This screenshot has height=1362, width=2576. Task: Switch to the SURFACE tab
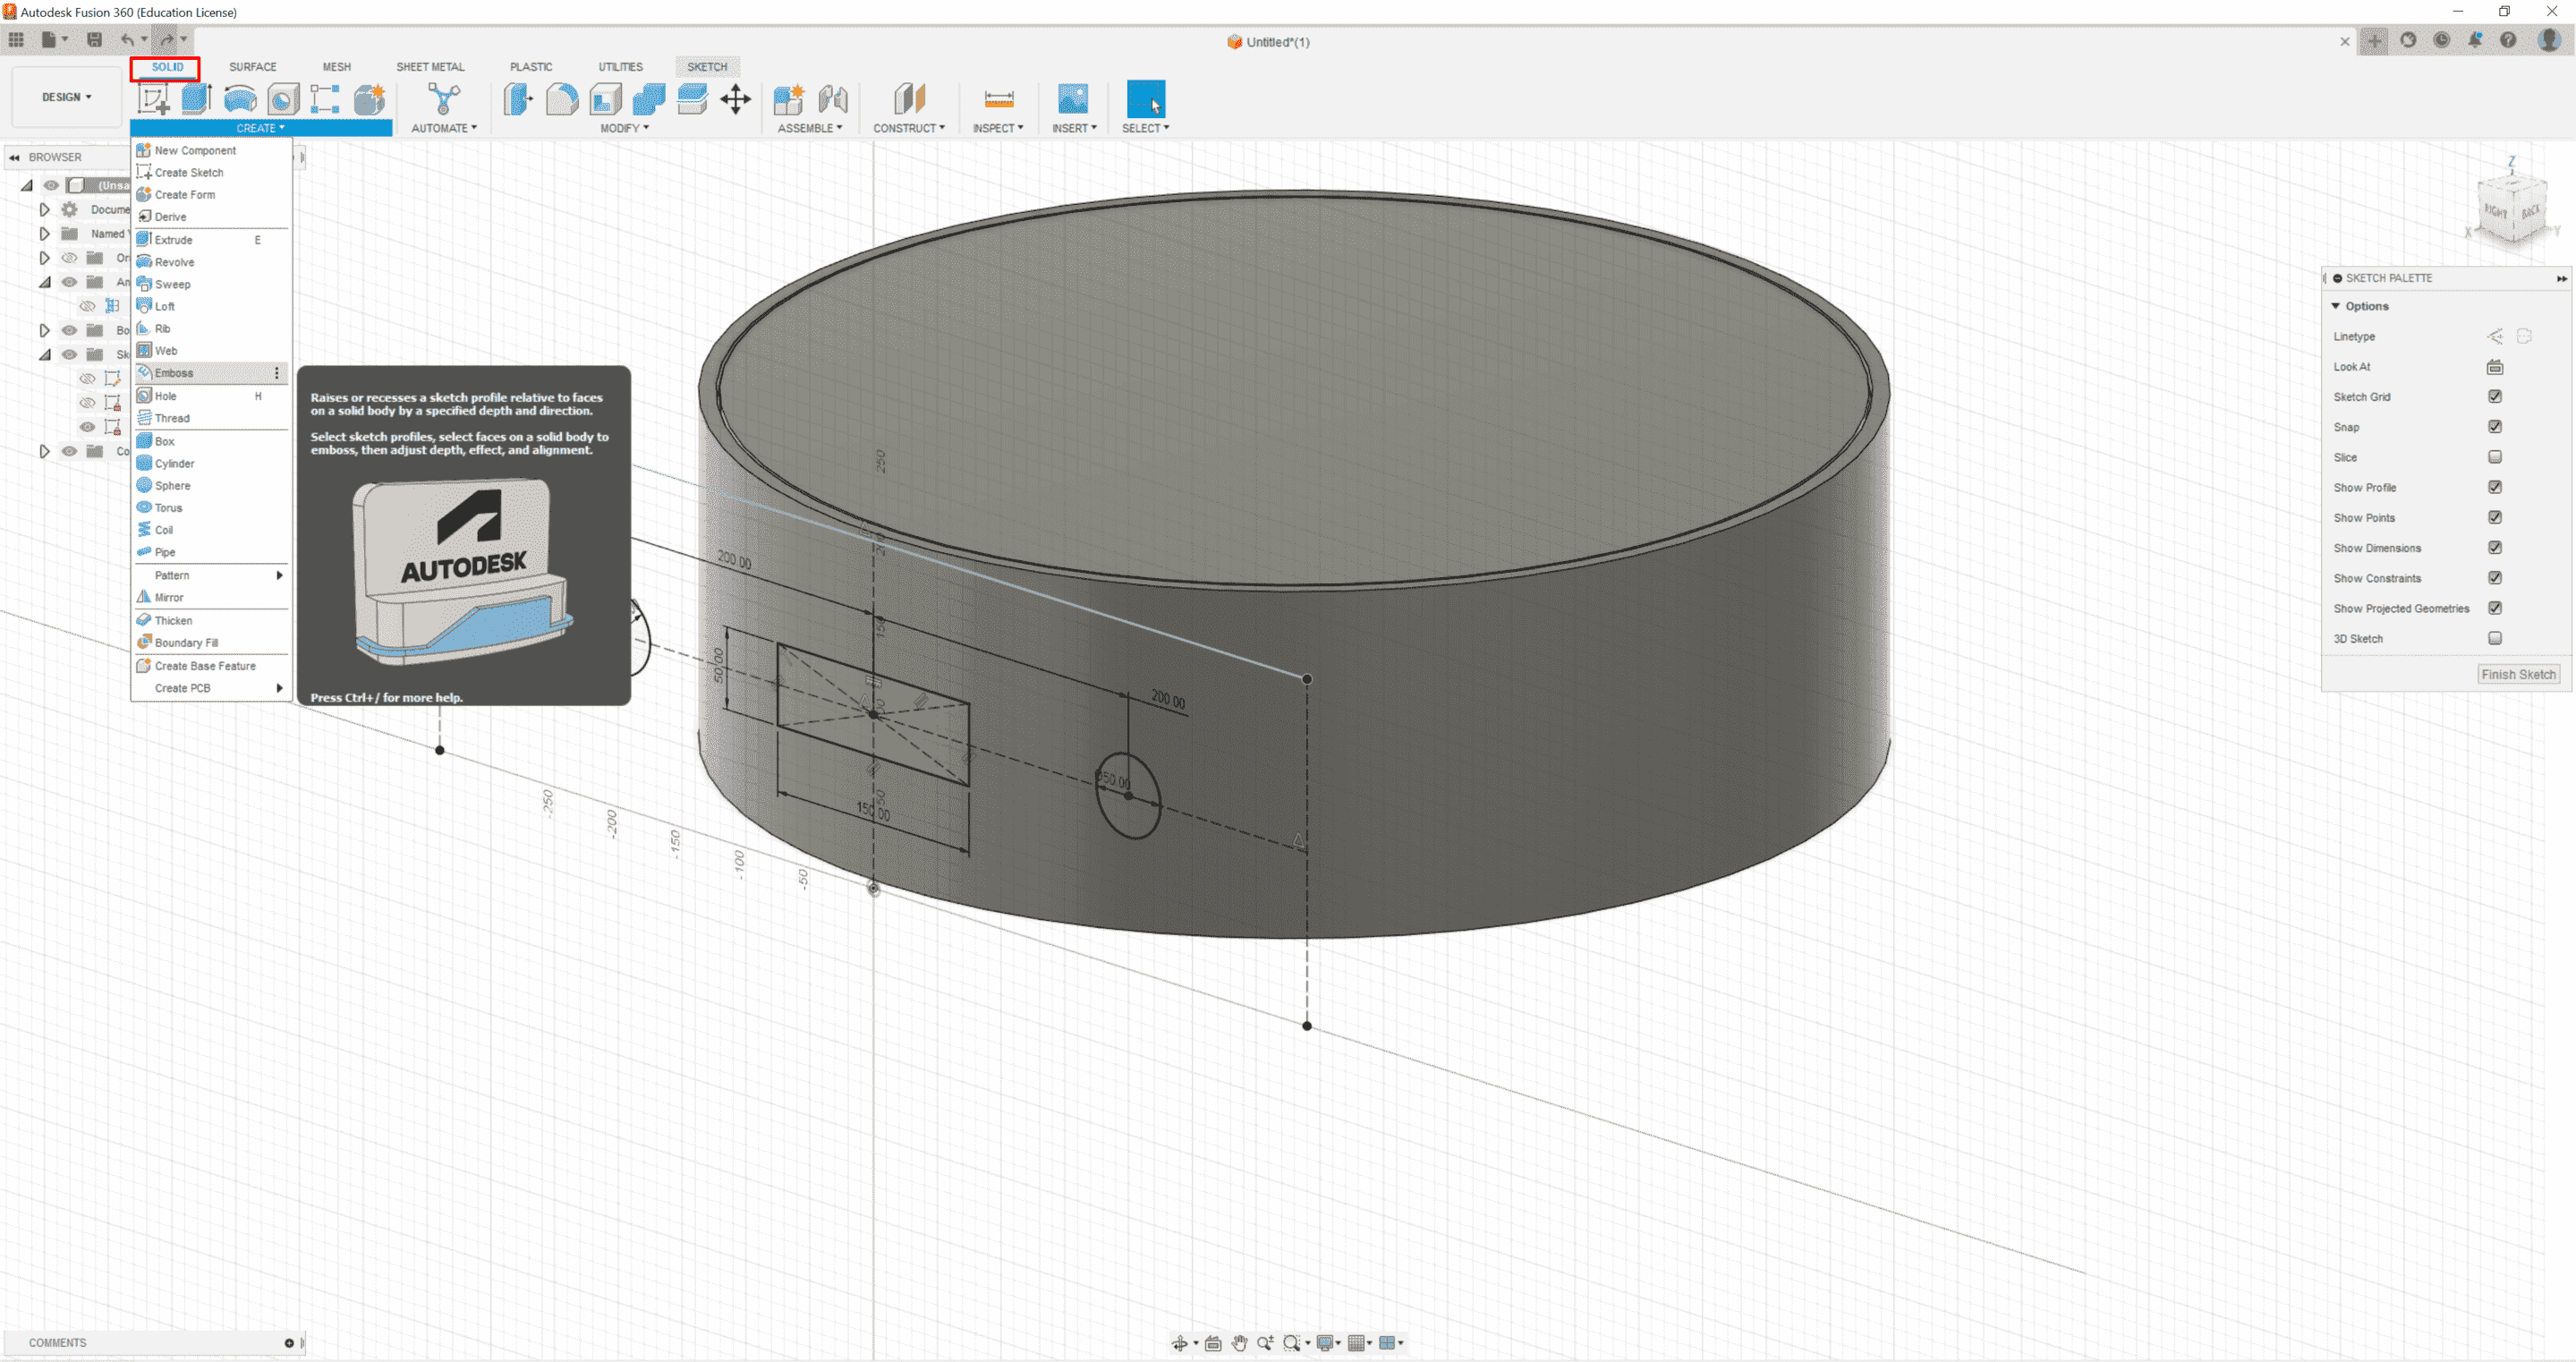point(252,67)
